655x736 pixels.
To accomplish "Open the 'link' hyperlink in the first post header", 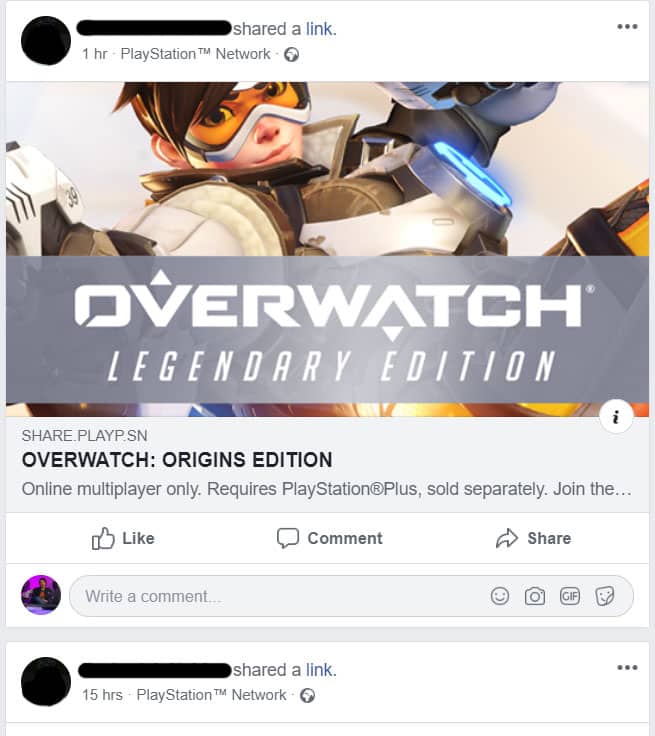I will click(321, 29).
